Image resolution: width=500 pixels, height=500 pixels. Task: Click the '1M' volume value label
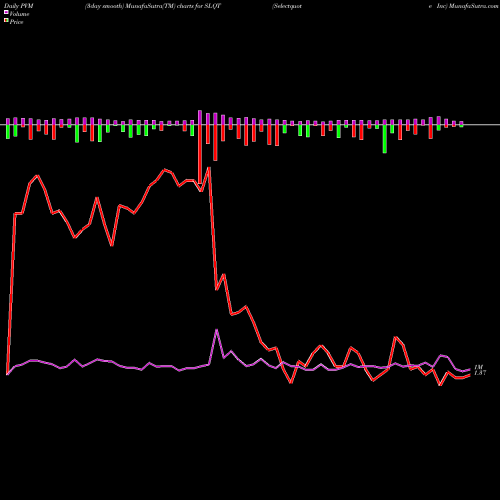pos(479,367)
